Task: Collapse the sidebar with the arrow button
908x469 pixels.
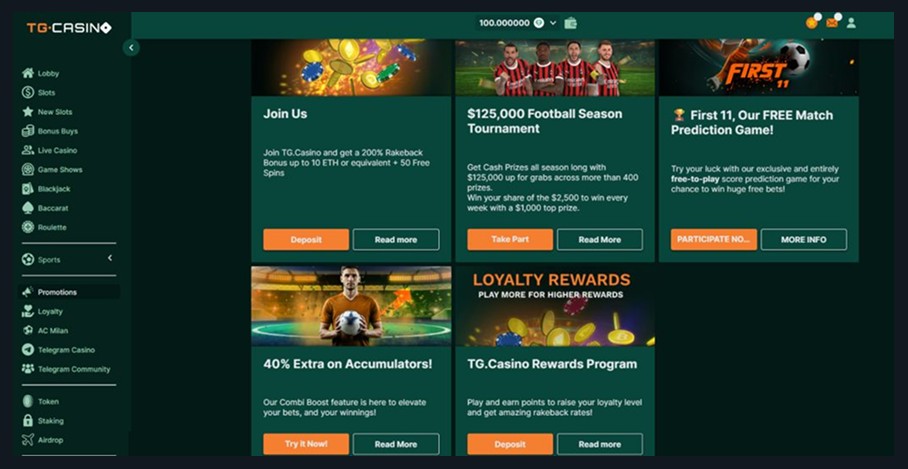Action: (x=131, y=47)
